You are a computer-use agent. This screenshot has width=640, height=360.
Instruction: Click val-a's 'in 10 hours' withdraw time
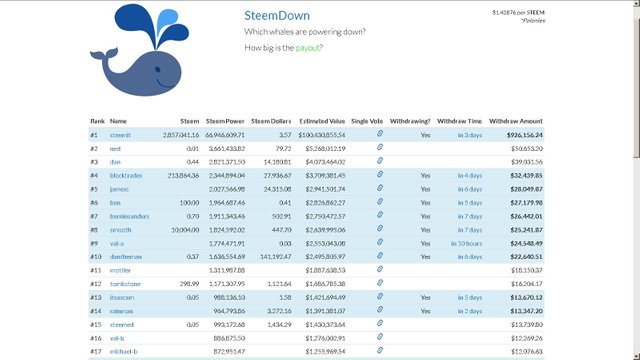pos(466,243)
